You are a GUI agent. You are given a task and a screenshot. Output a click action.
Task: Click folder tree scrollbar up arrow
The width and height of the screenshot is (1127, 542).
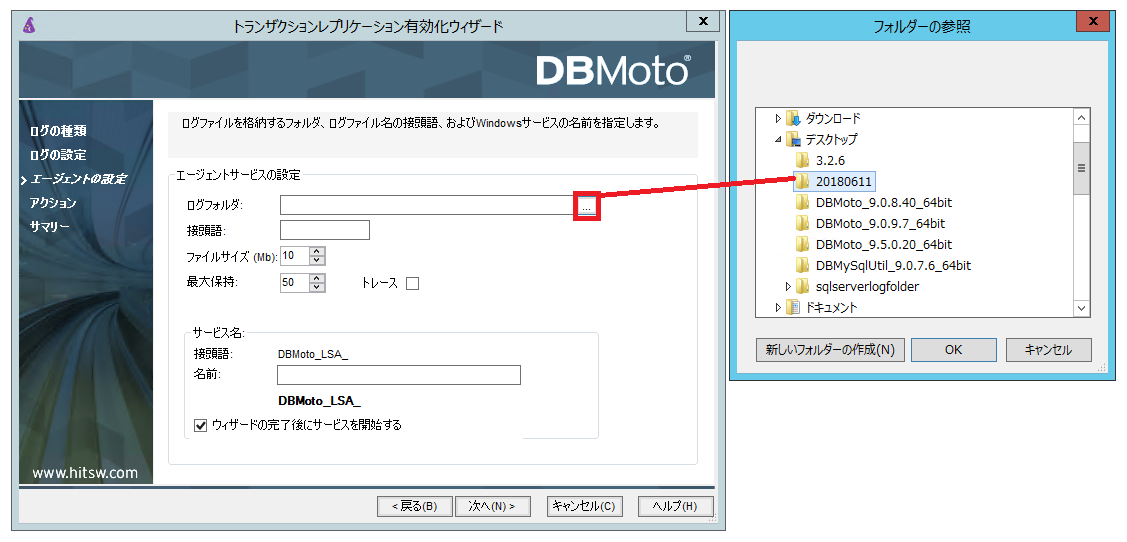pyautogui.click(x=1081, y=117)
